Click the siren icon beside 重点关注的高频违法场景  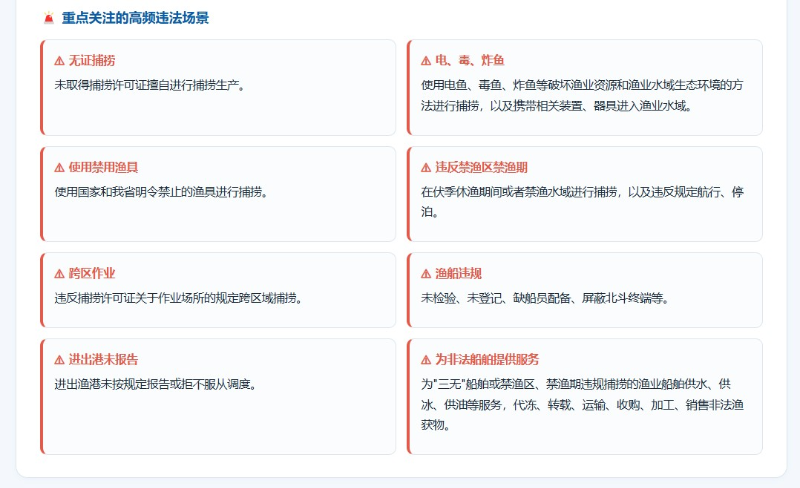pyautogui.click(x=48, y=18)
